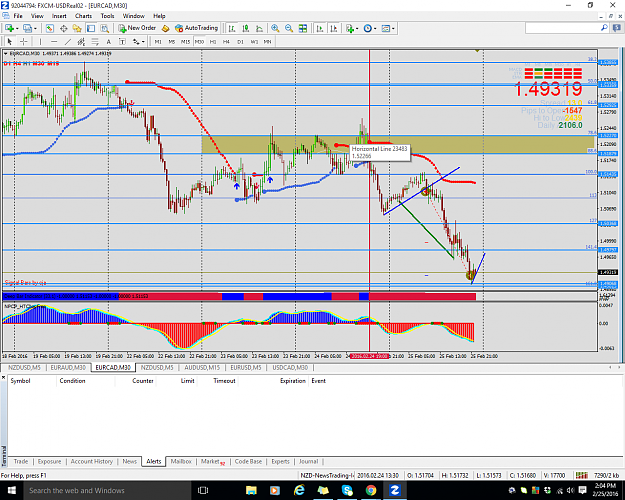The height and width of the screenshot is (500, 625).
Task: Select the text label tool
Action: [122, 41]
